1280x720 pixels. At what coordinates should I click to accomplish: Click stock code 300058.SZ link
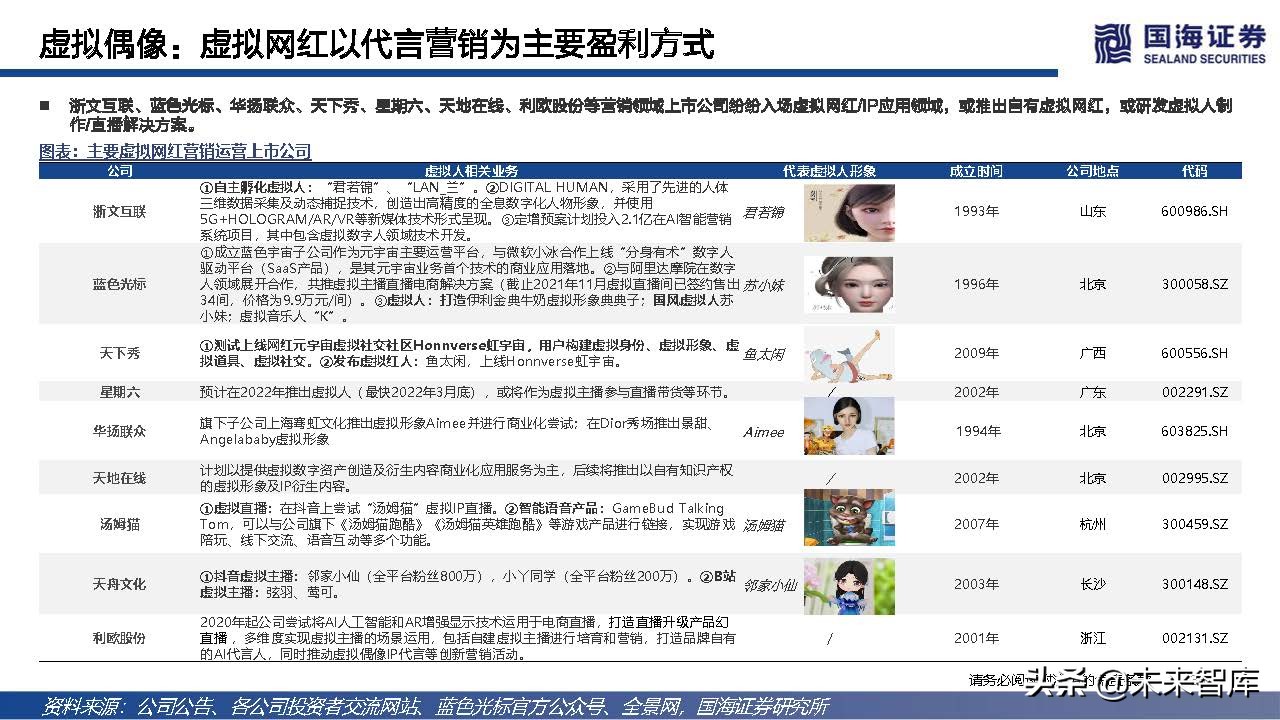tap(1194, 283)
